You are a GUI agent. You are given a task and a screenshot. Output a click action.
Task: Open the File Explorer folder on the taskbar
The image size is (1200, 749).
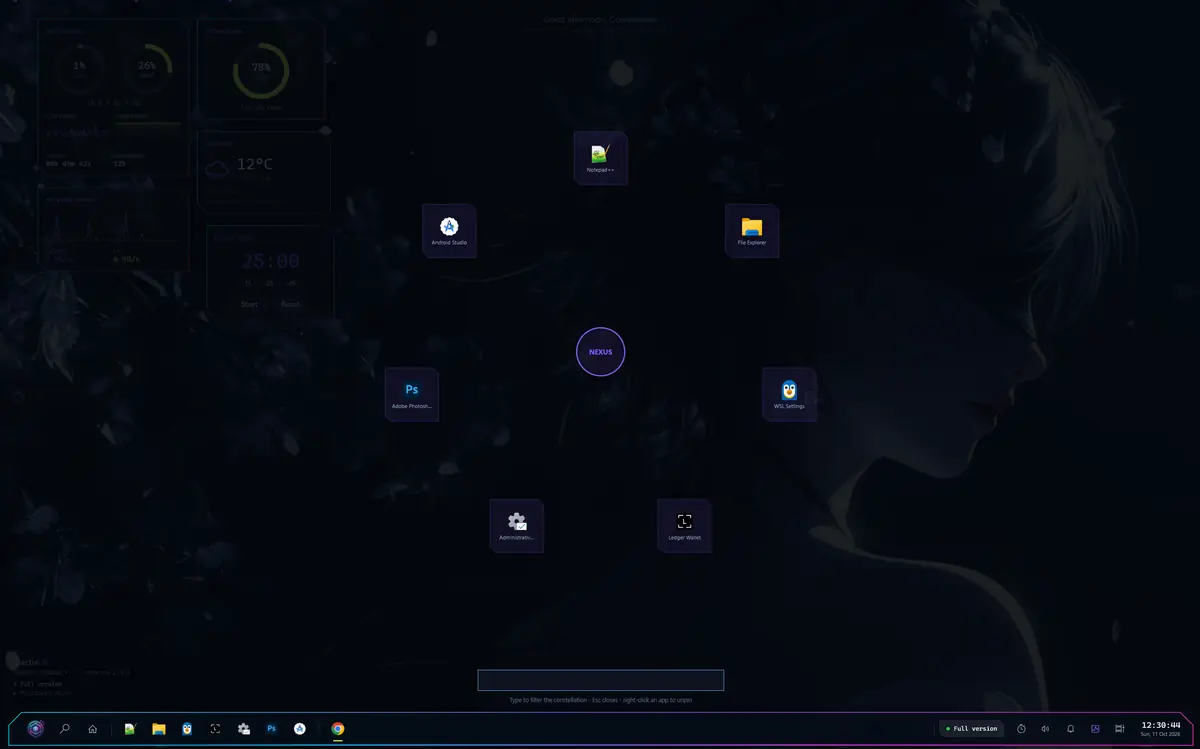pos(158,729)
